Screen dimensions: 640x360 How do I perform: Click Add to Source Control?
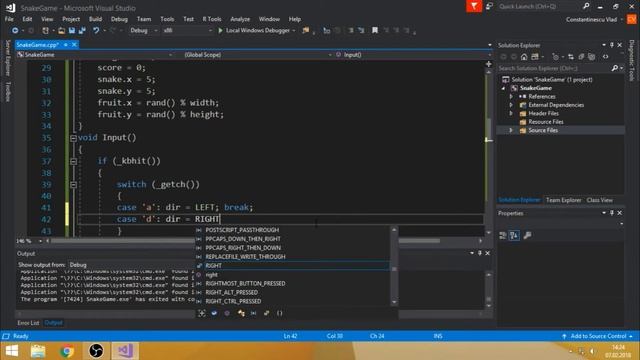[598, 336]
